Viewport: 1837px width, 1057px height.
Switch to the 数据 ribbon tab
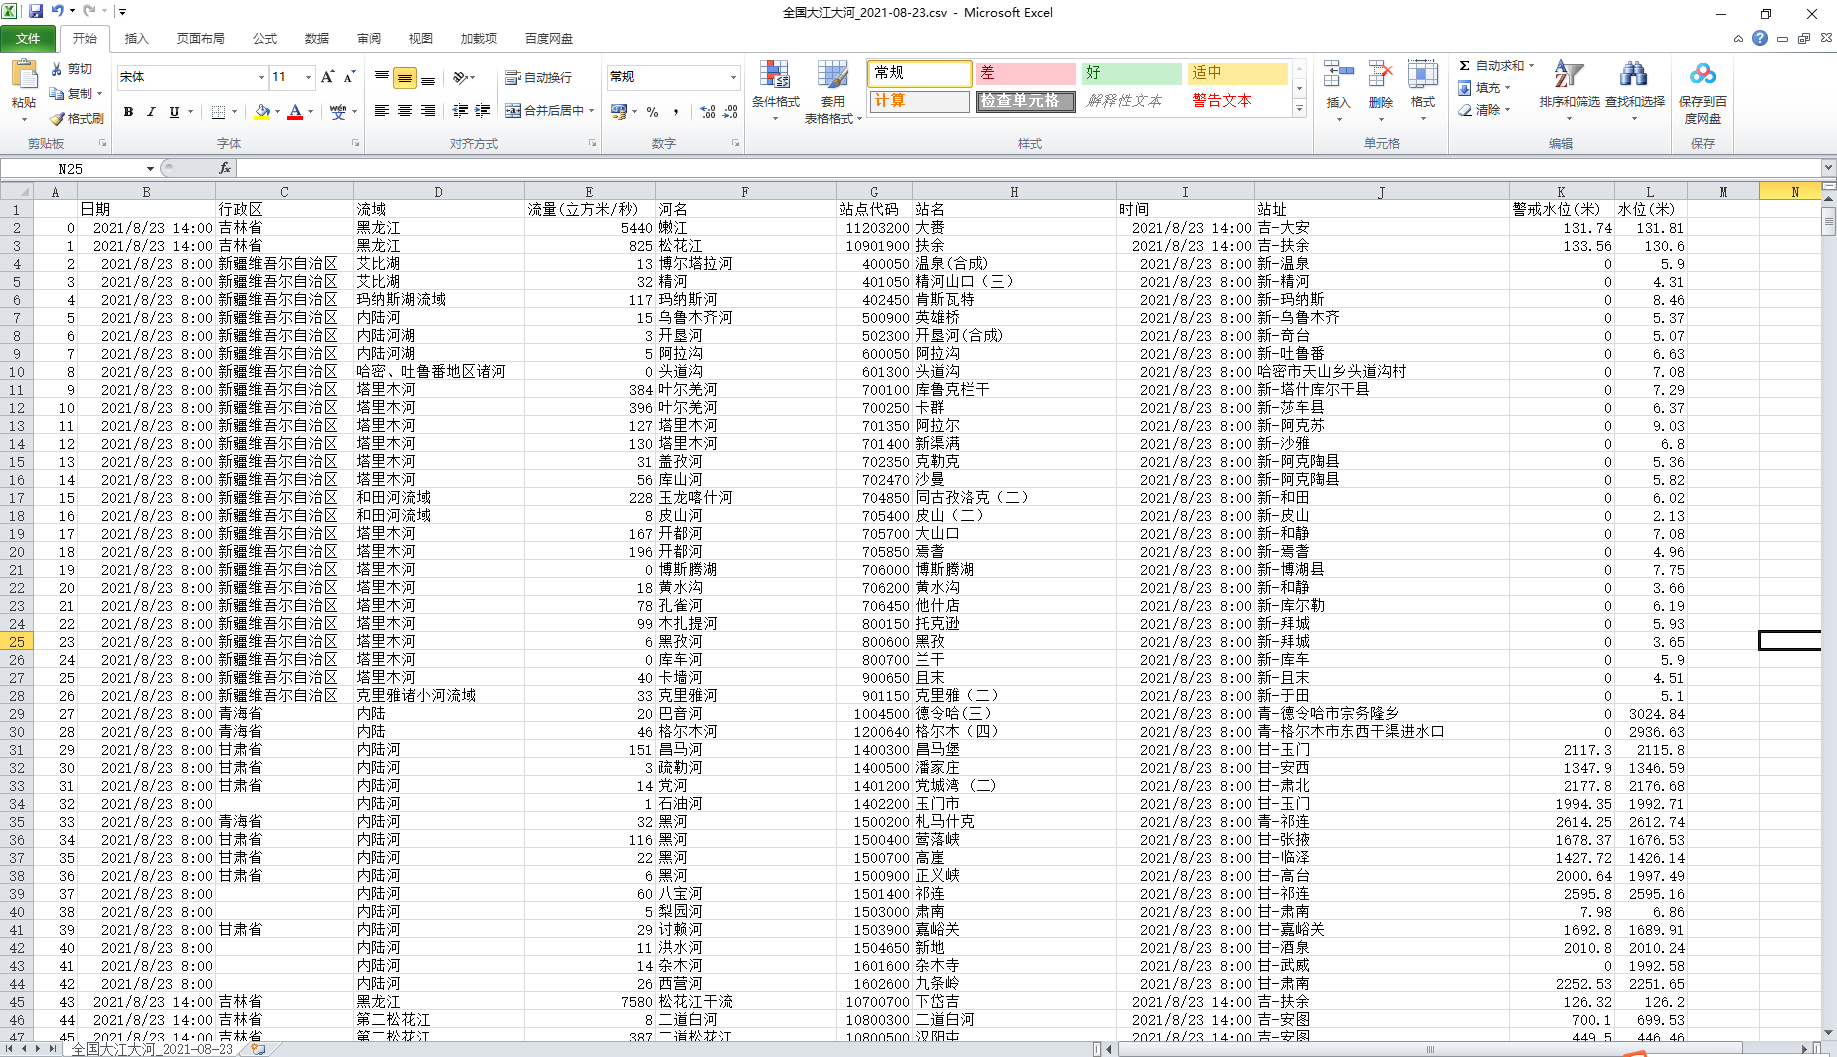point(316,39)
